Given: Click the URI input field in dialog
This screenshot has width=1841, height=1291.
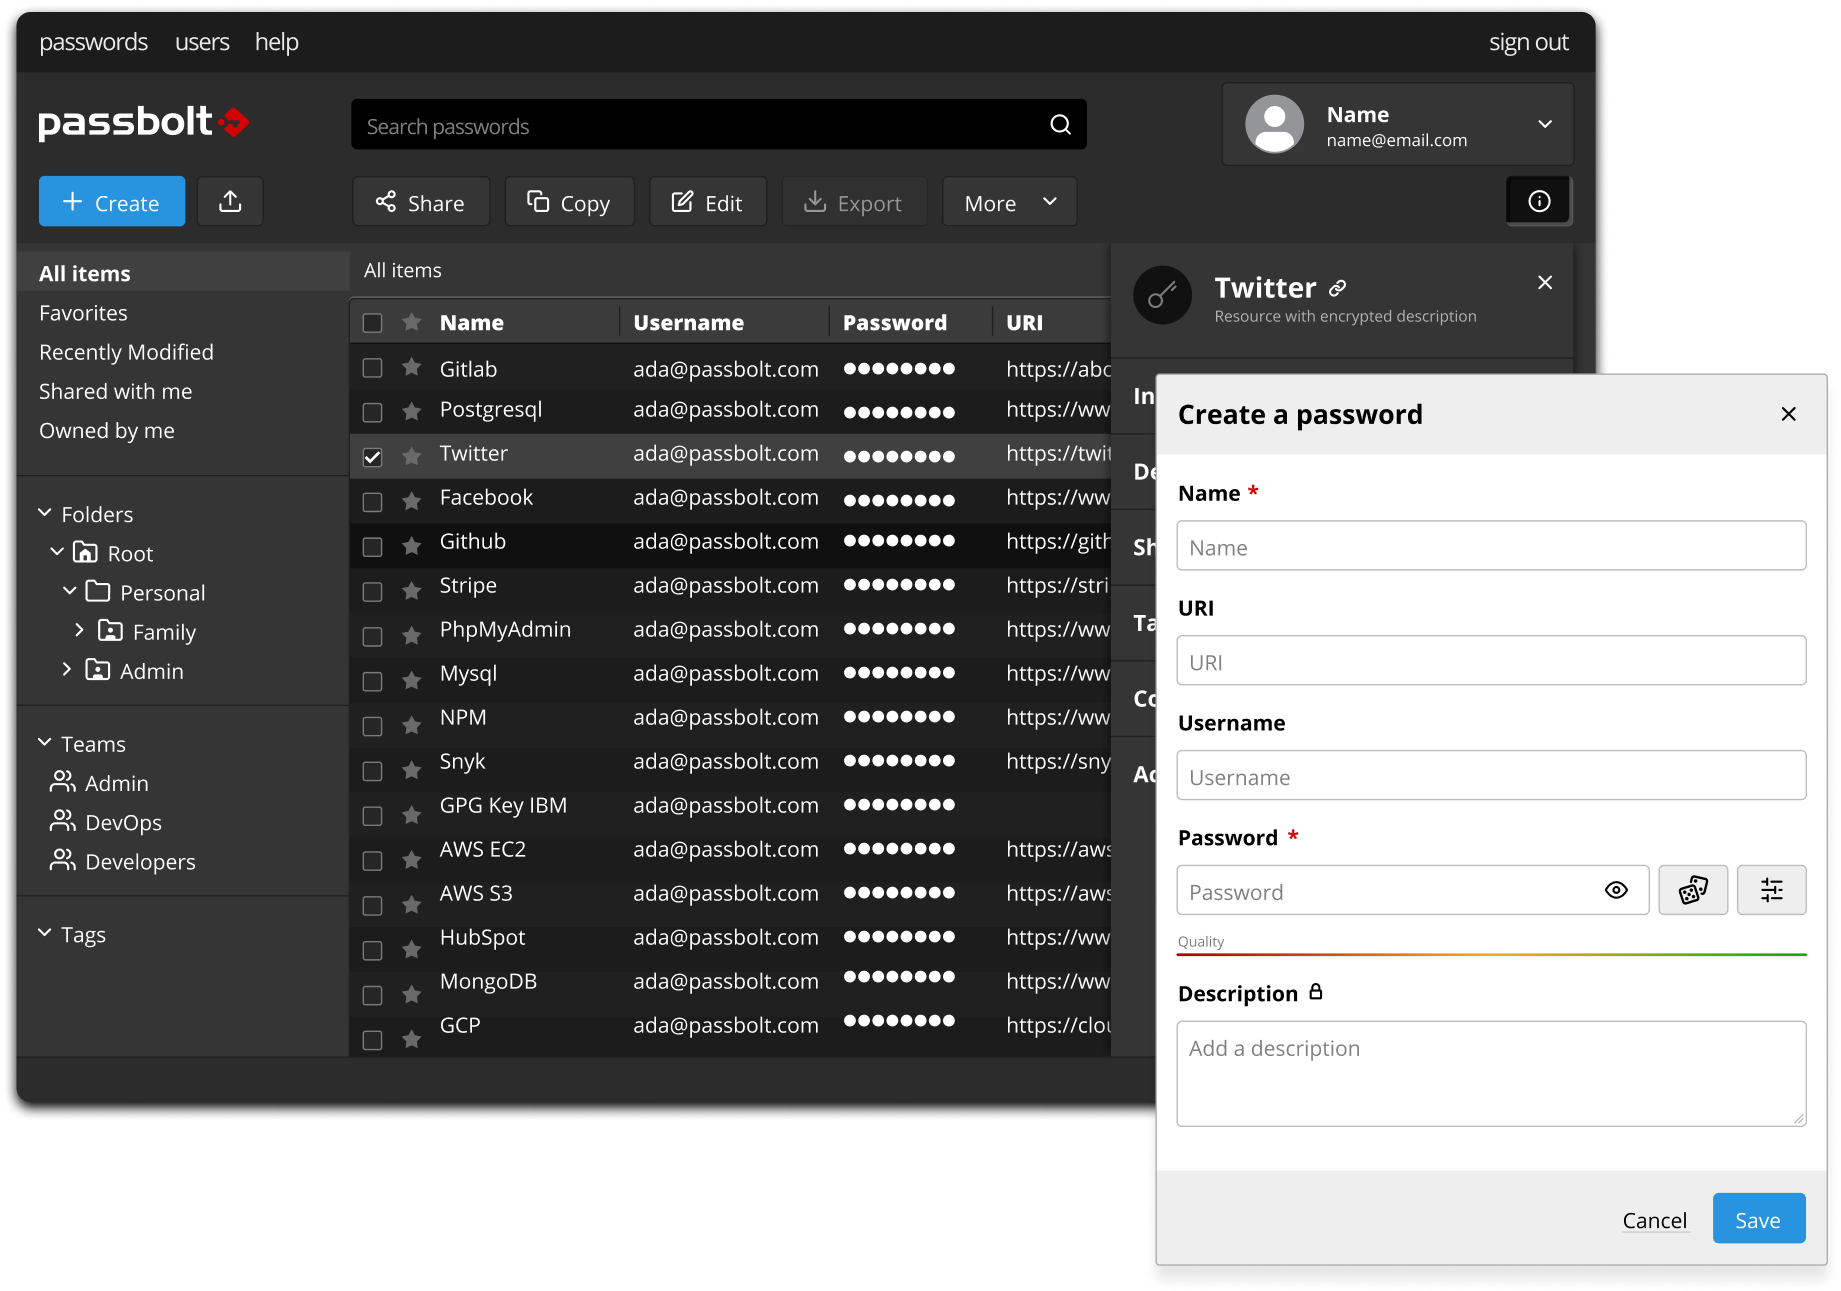Looking at the screenshot, I should click(x=1492, y=661).
